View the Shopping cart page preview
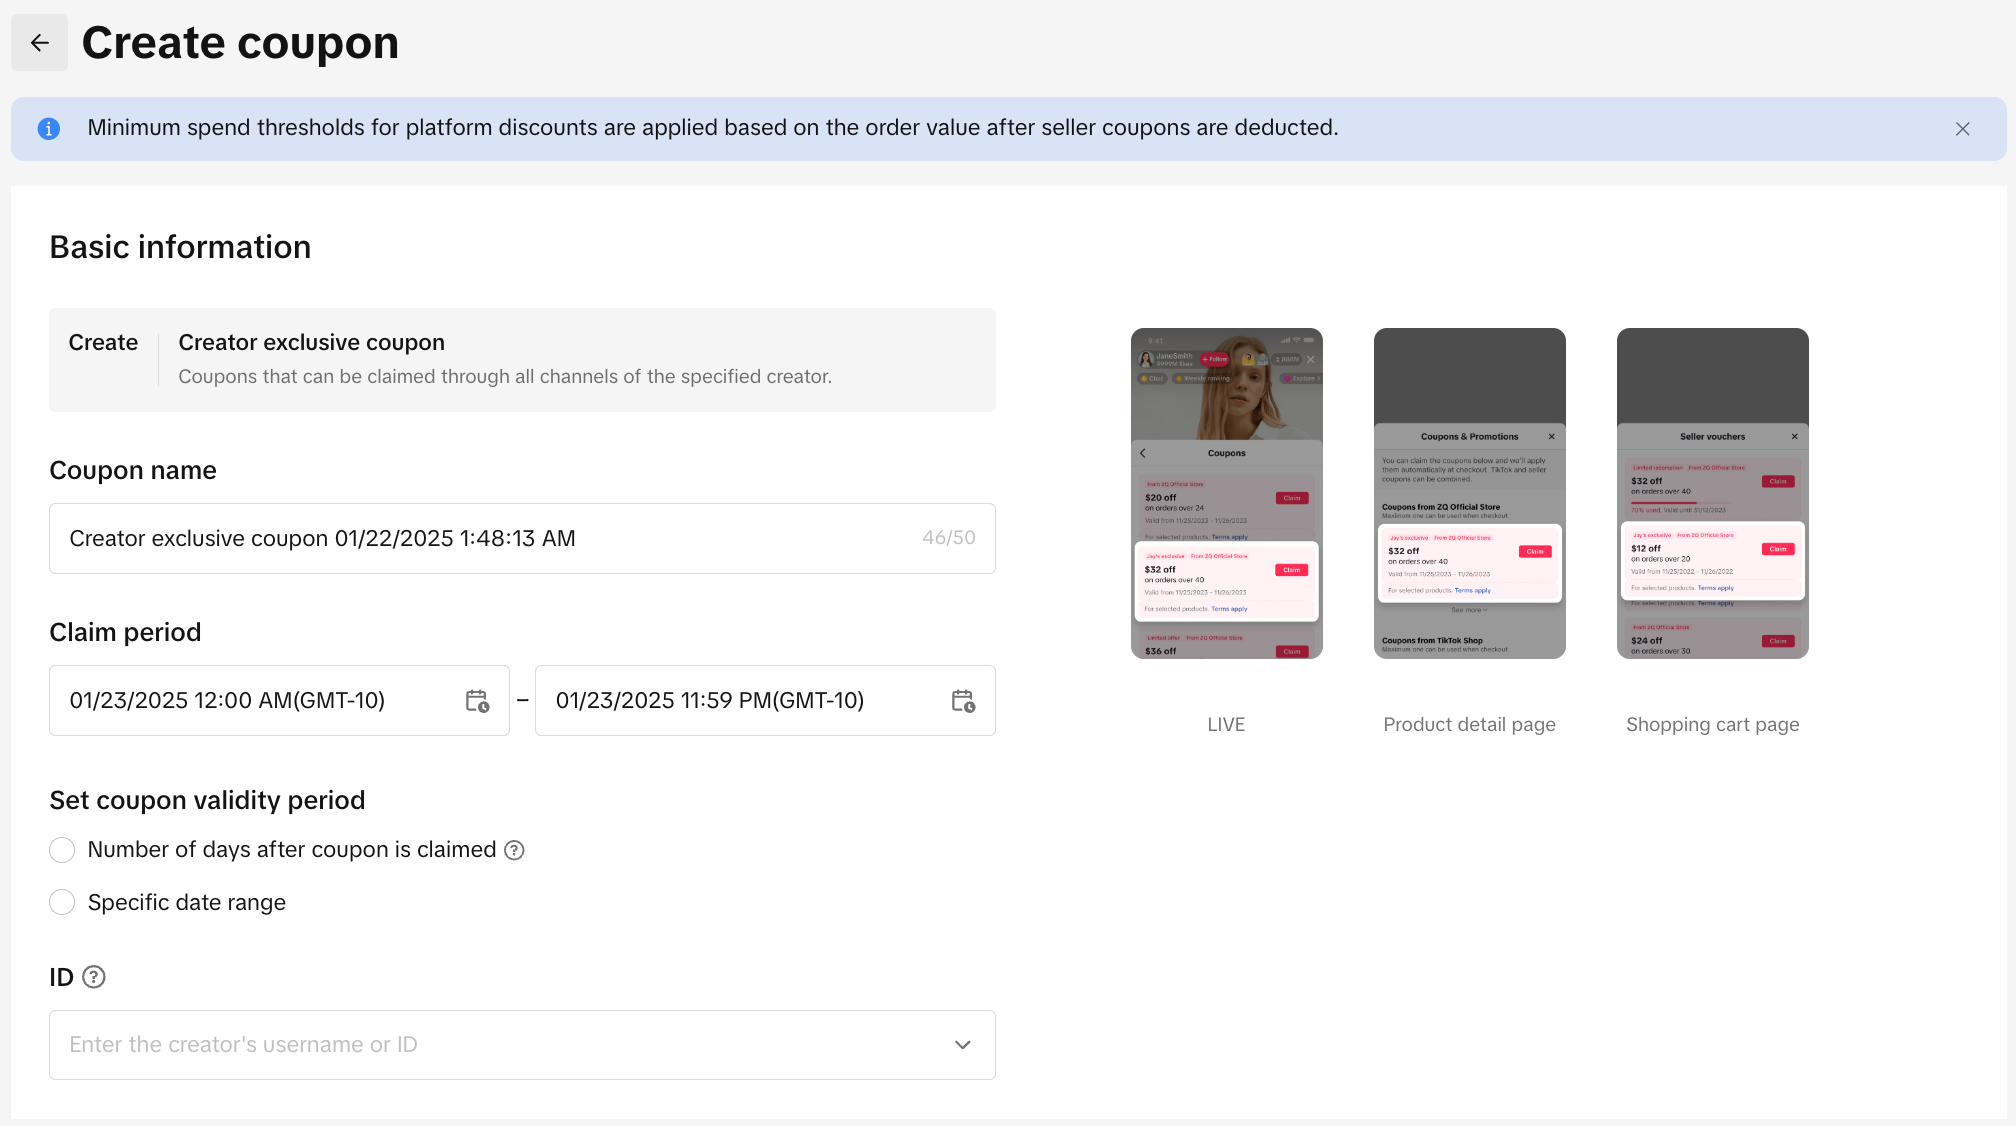Screen dimensions: 2016x1126 (1712, 493)
